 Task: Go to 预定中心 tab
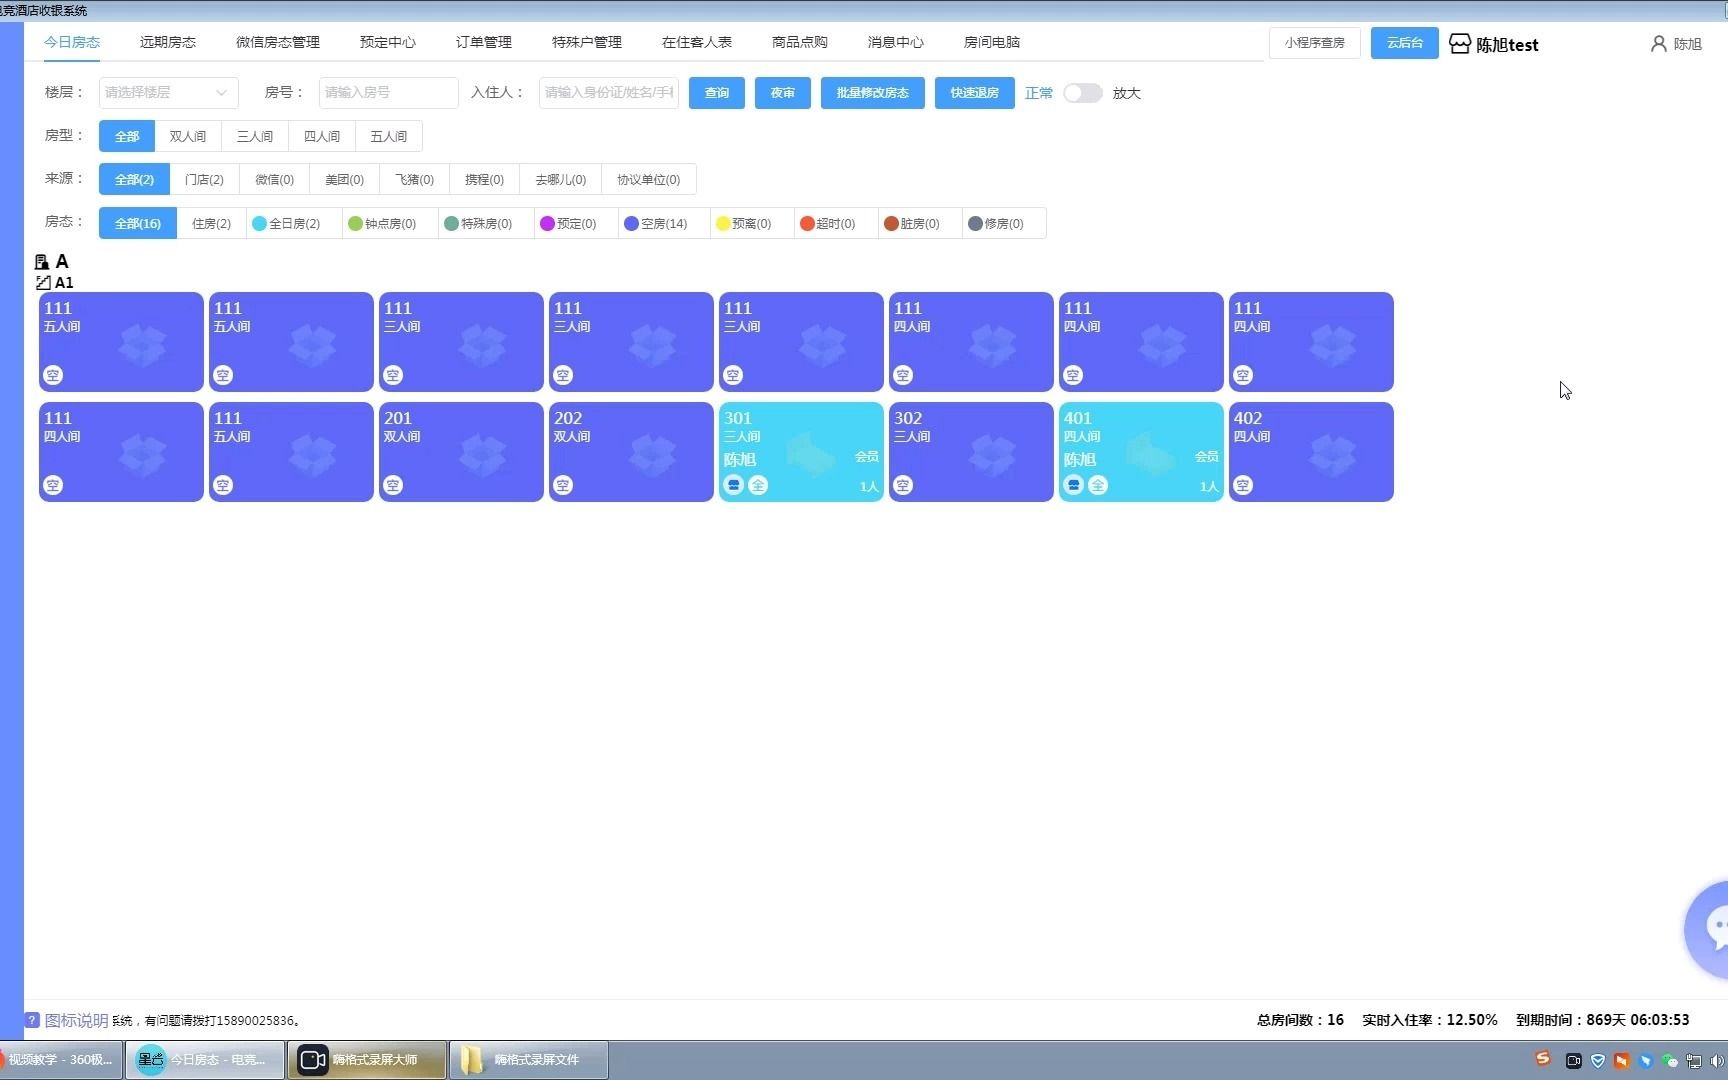tap(388, 42)
